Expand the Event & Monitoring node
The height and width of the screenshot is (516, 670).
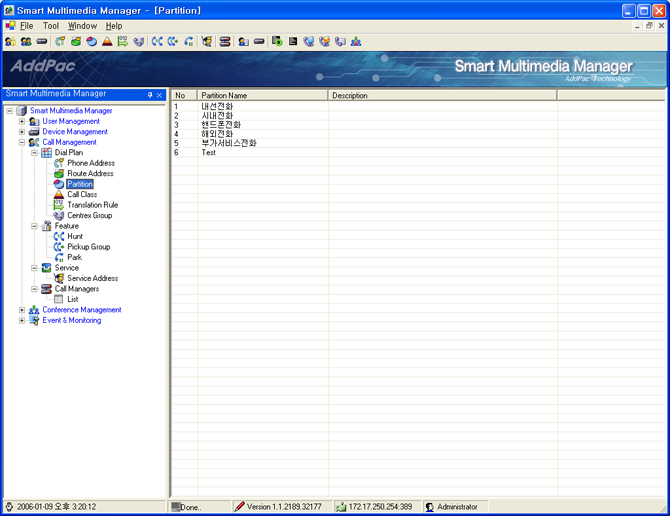(x=22, y=321)
